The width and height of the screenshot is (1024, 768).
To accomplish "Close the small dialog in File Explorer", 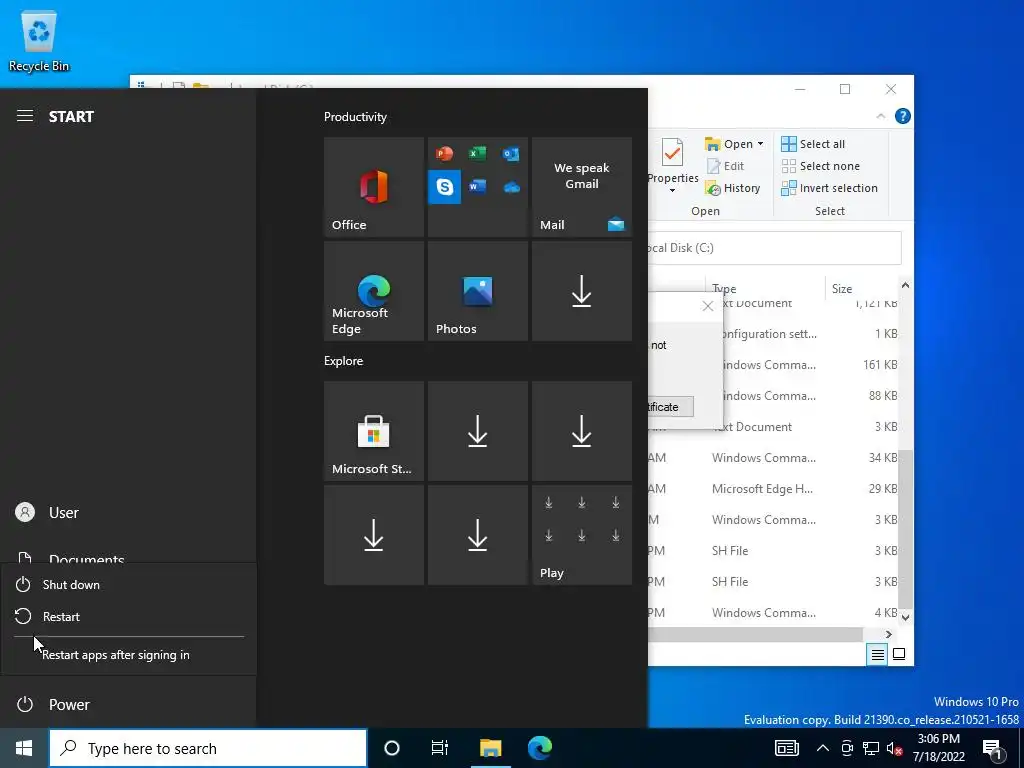I will point(707,306).
